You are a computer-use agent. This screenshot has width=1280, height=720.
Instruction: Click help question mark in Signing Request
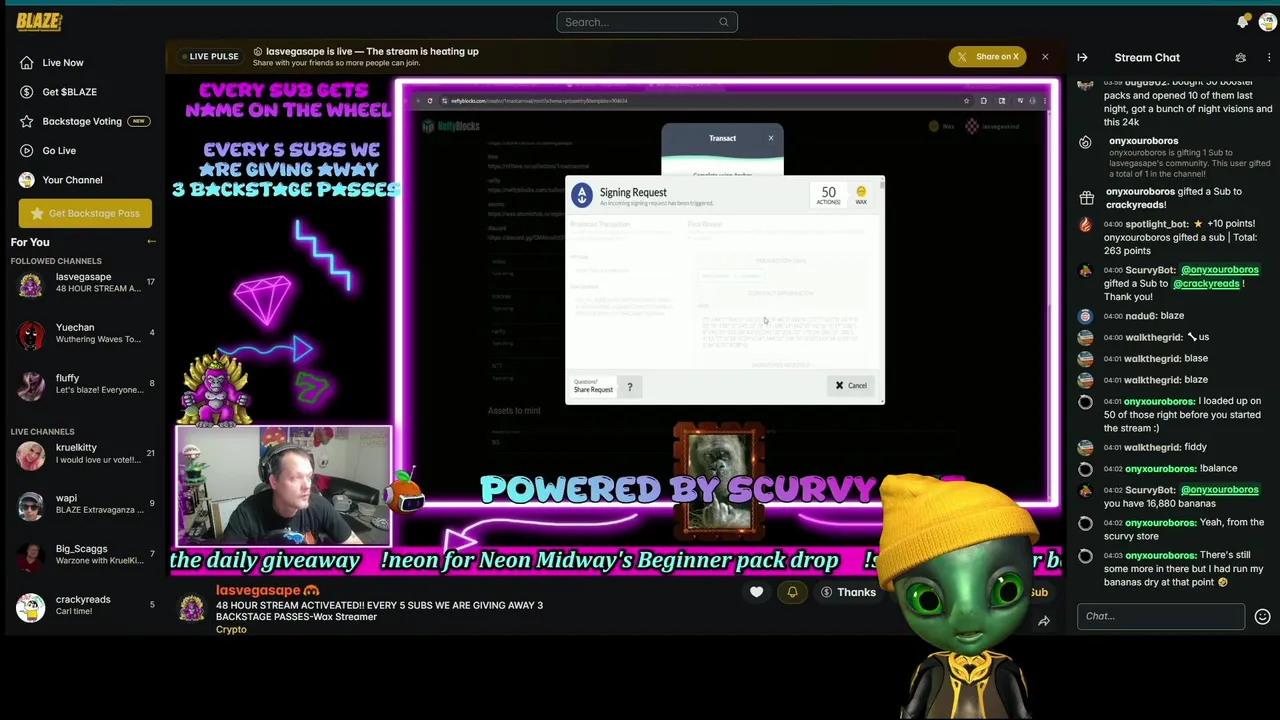629,387
